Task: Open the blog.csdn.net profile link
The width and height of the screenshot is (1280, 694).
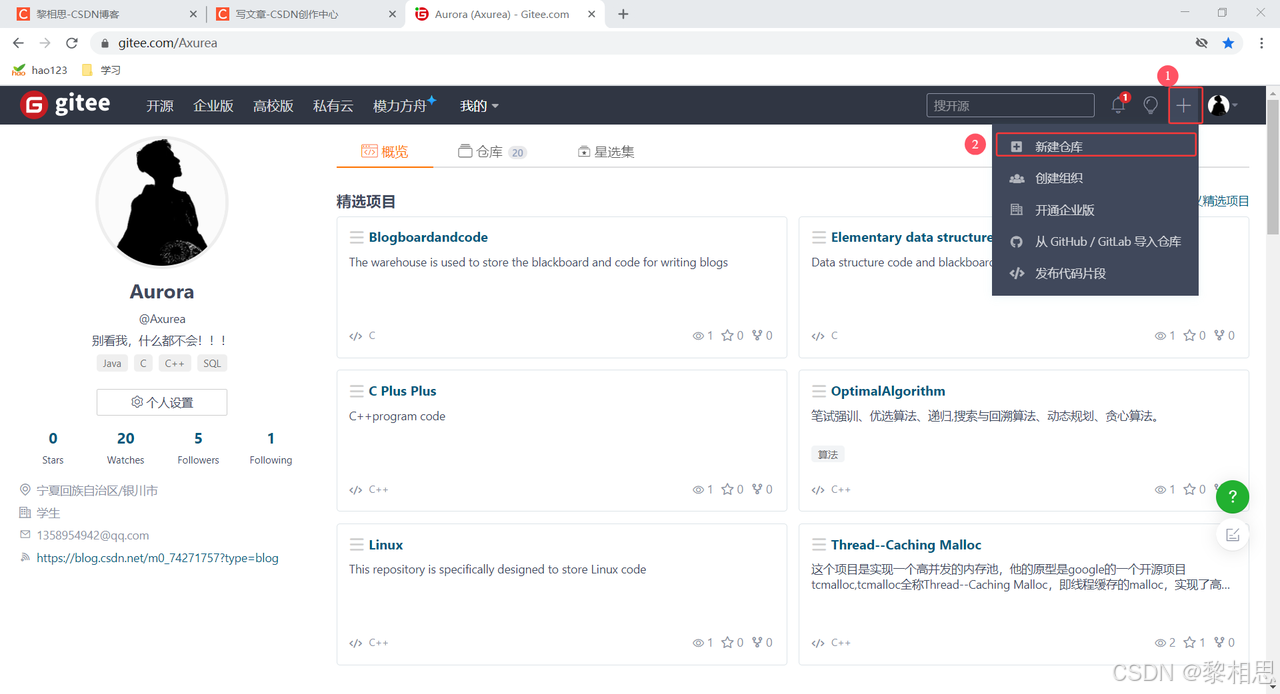Action: [x=157, y=558]
